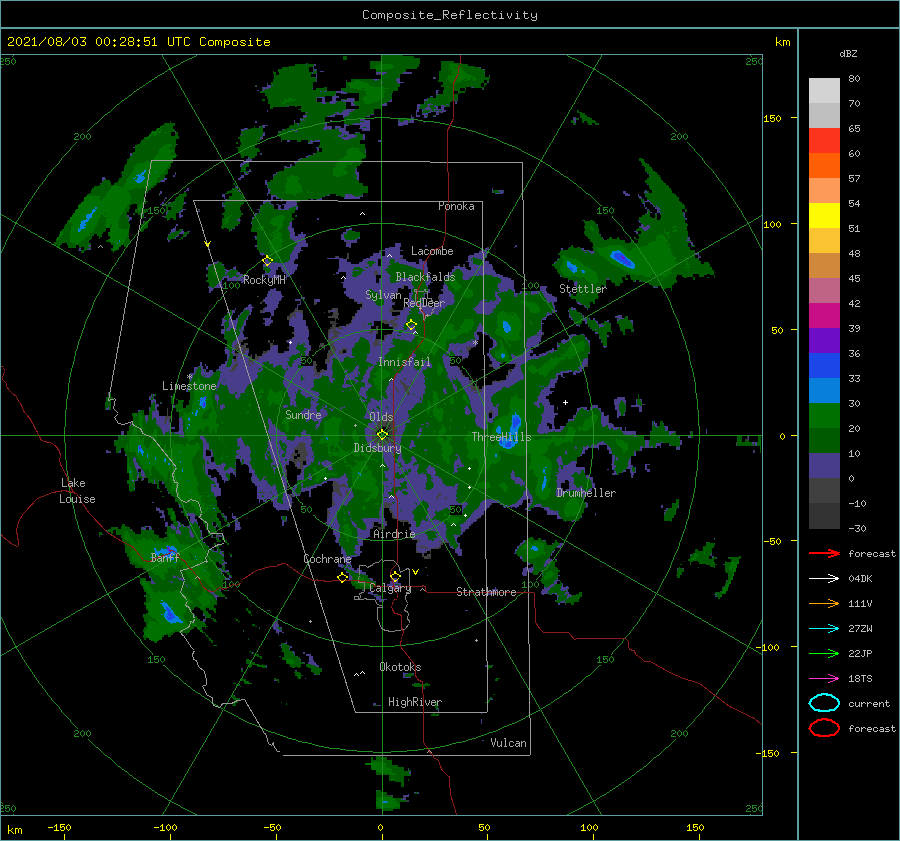
Task: Select the yellow diamond marker near RockyMH
Action: click(267, 261)
